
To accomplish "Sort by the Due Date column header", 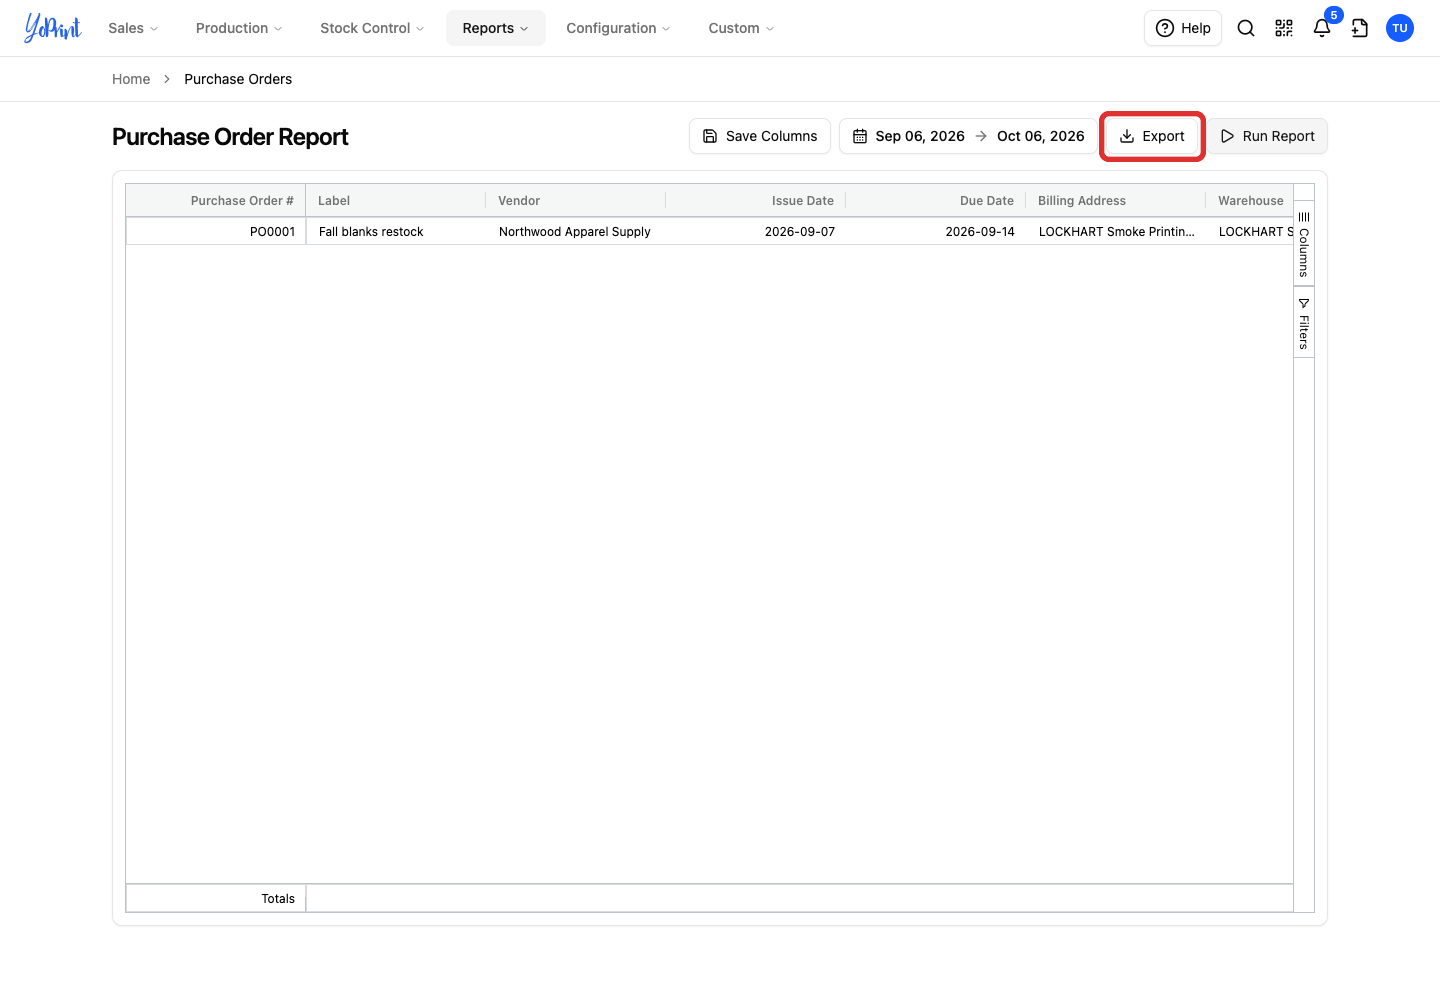I will click(936, 201).
